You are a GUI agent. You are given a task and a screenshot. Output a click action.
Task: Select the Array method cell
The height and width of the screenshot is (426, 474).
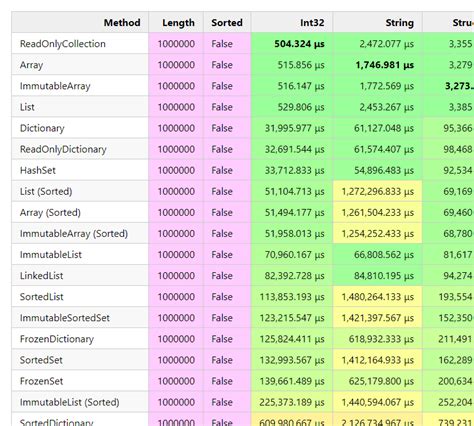pyautogui.click(x=80, y=65)
